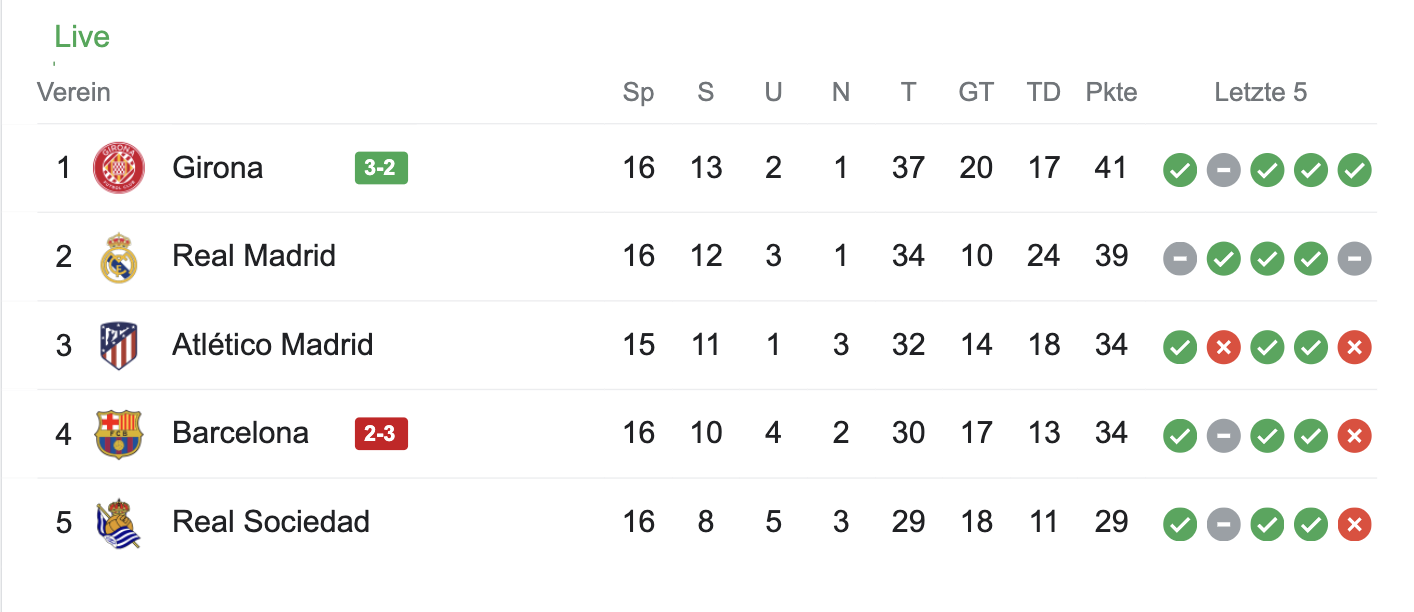Open the Real Sociedad team name link
1414x612 pixels.
click(271, 522)
